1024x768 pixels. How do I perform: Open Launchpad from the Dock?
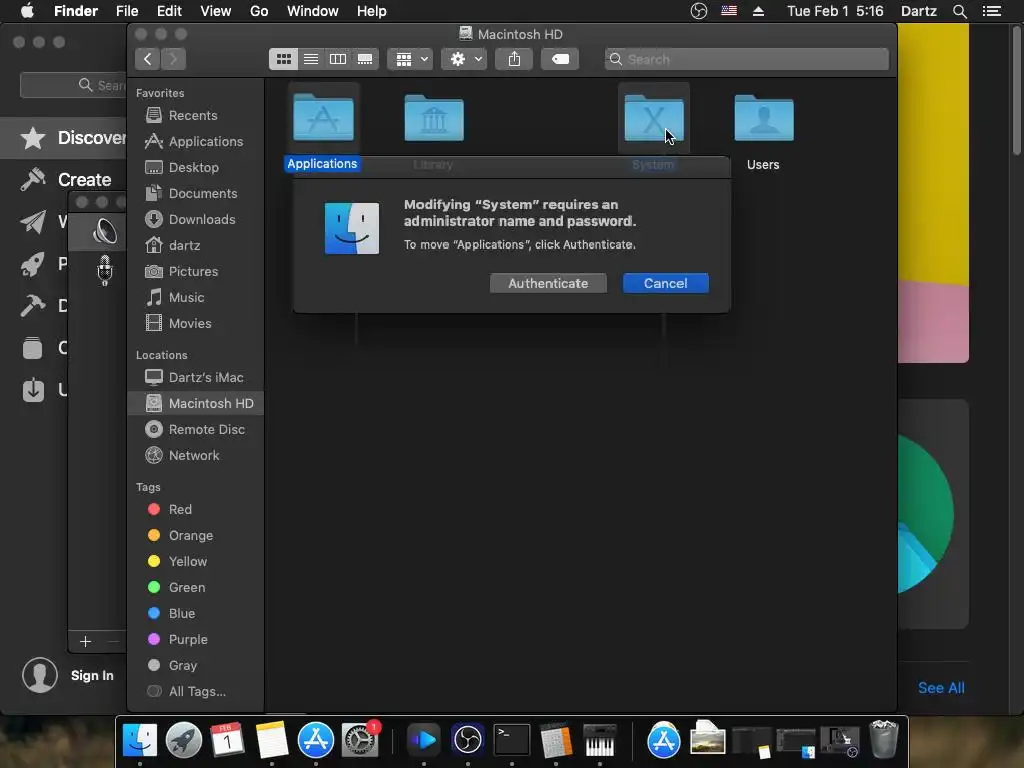184,740
